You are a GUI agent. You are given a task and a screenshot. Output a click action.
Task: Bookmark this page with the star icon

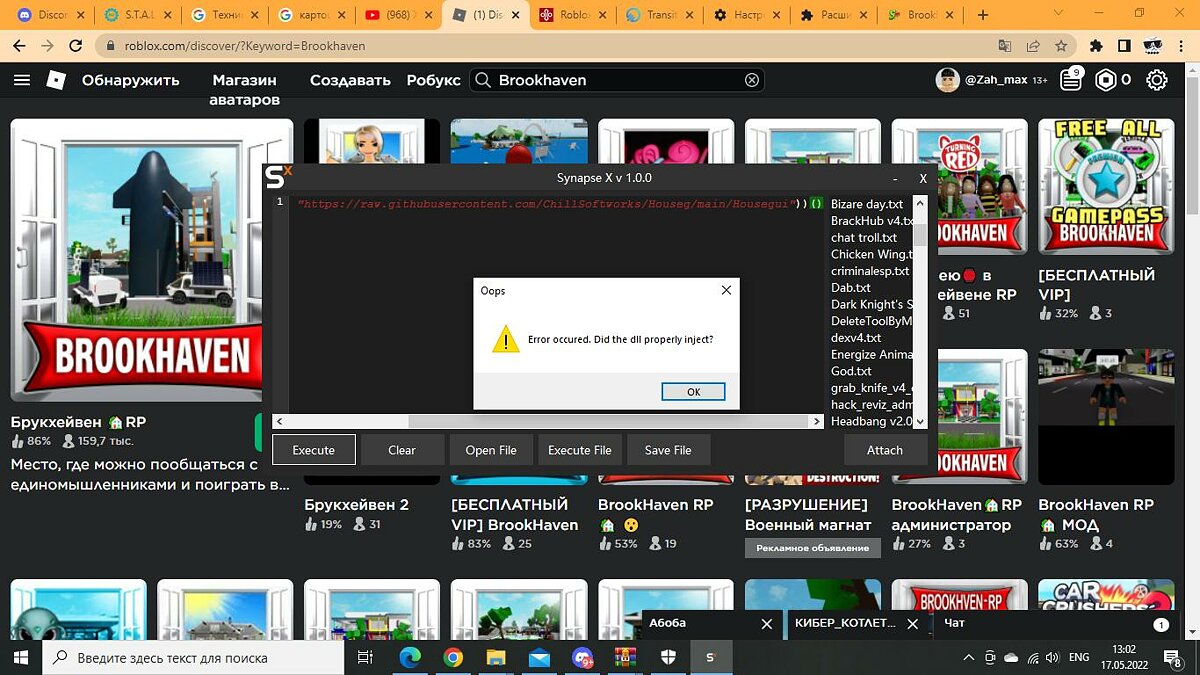click(x=1061, y=46)
